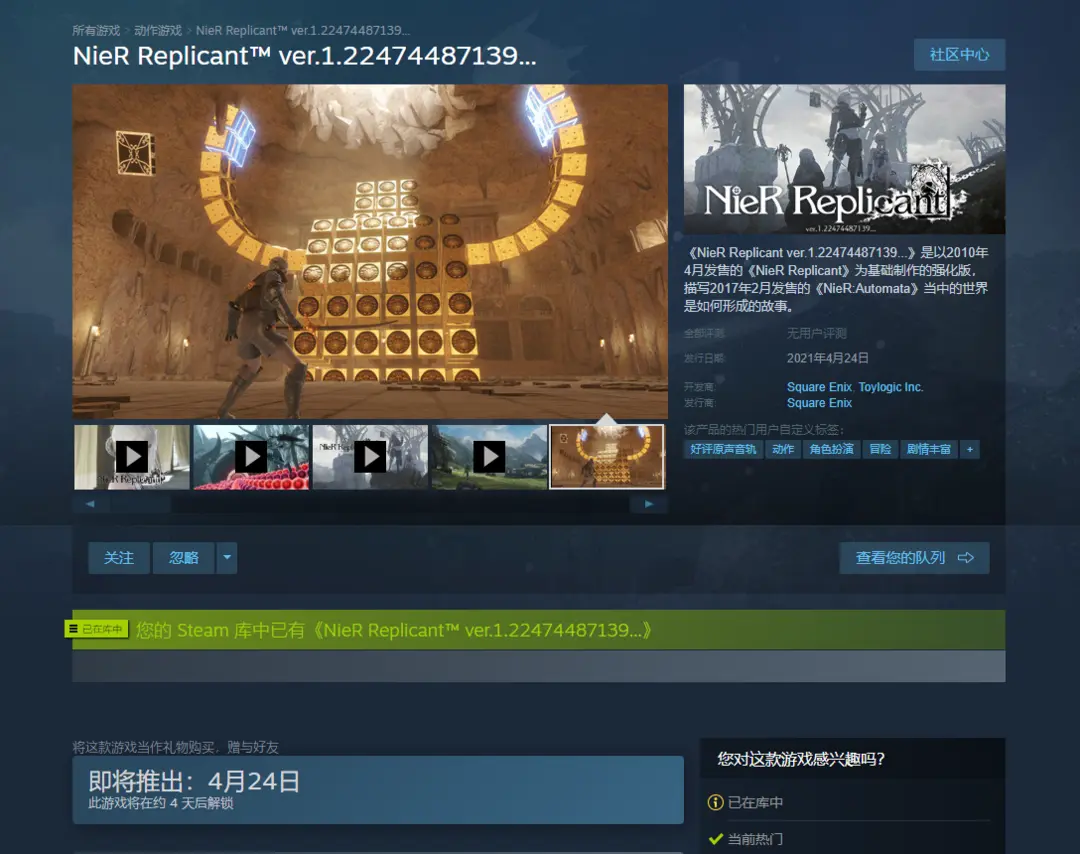The height and width of the screenshot is (854, 1080).
Task: Select the 动作 tag
Action: click(782, 450)
